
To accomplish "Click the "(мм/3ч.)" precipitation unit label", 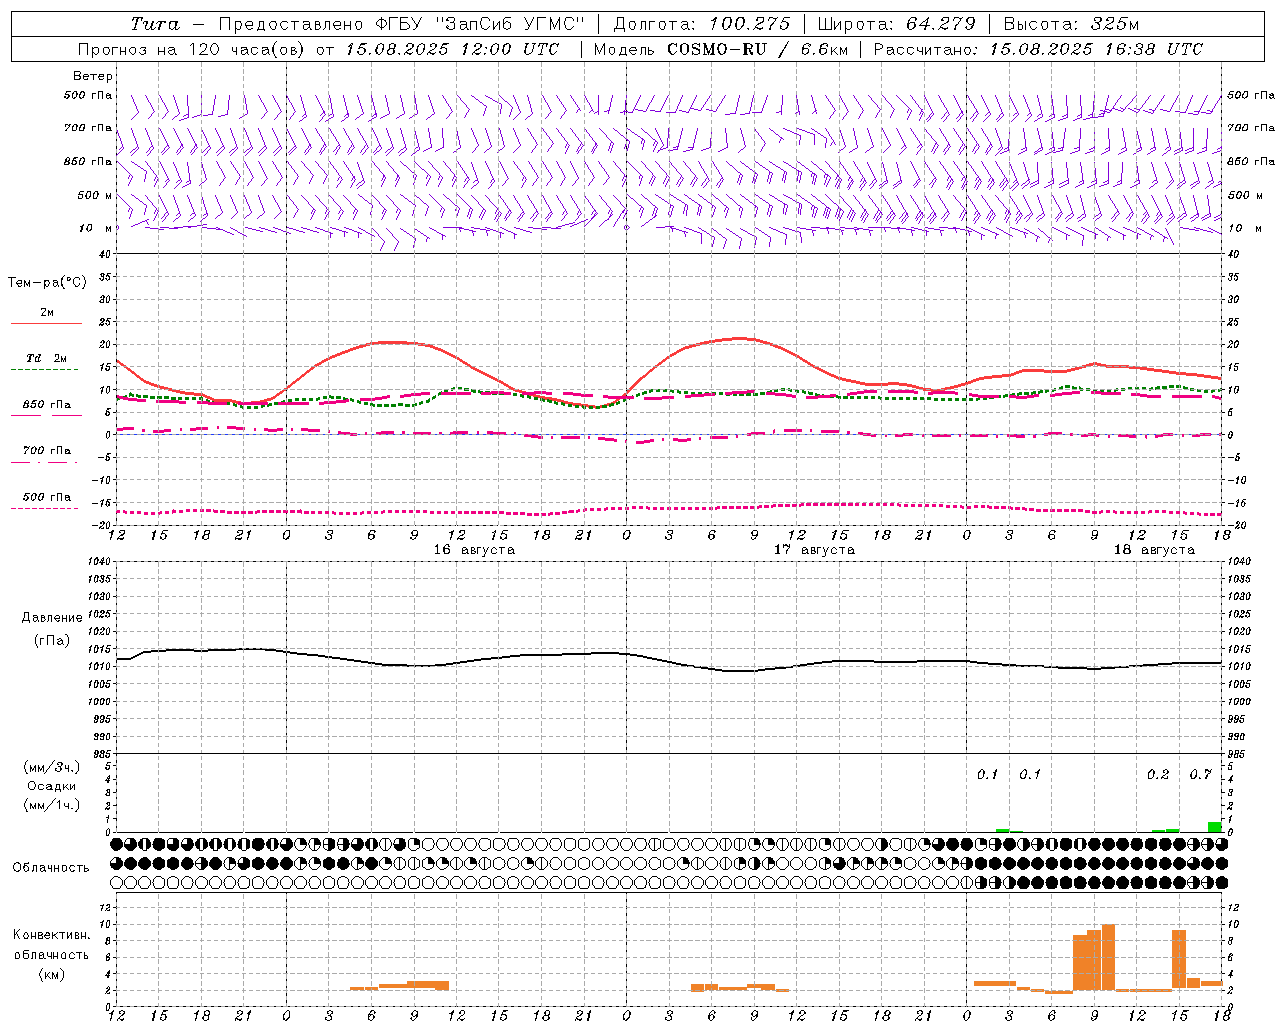I will coord(51,767).
